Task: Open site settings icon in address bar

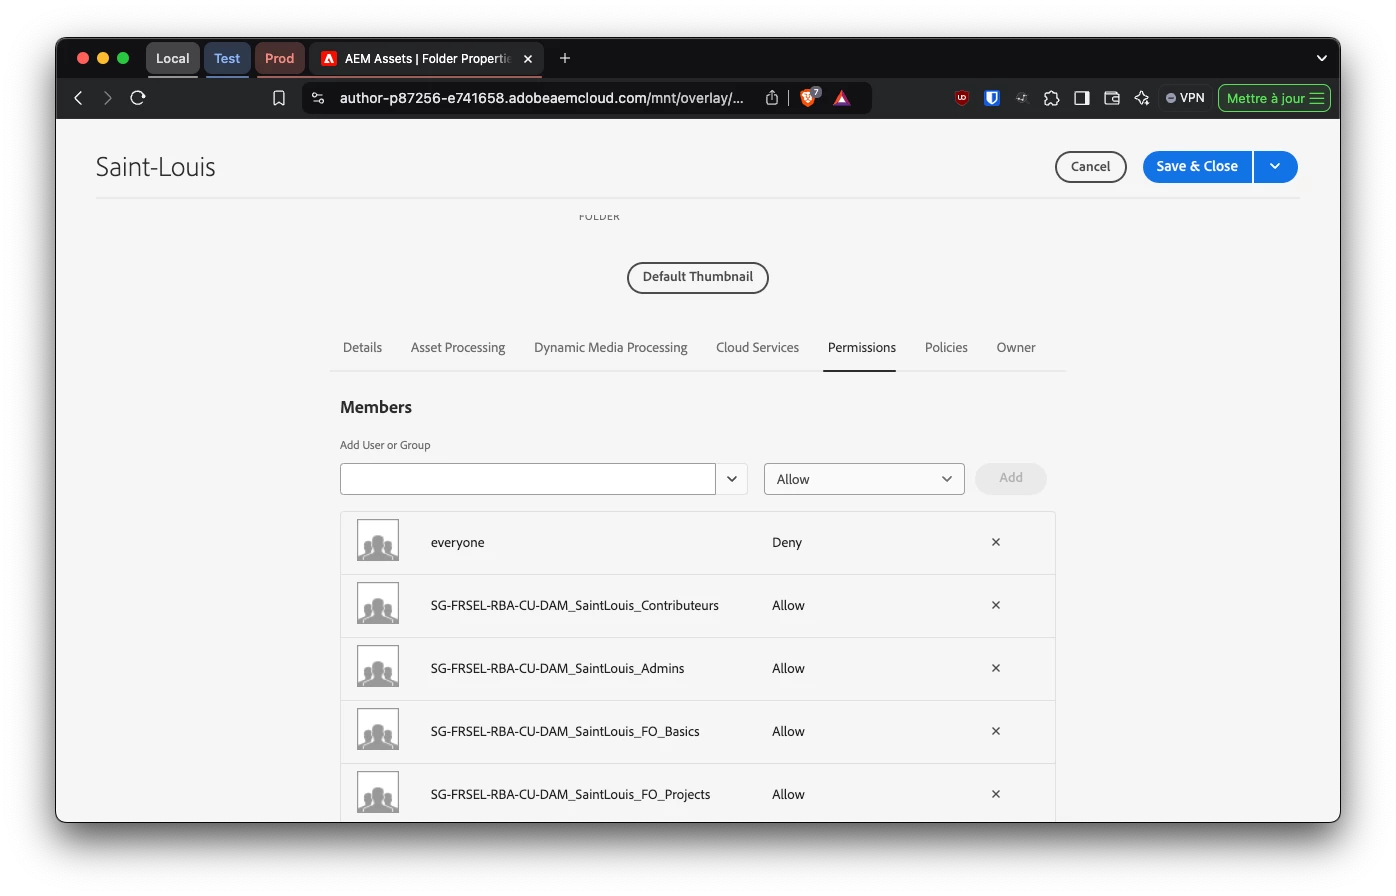Action: point(318,98)
